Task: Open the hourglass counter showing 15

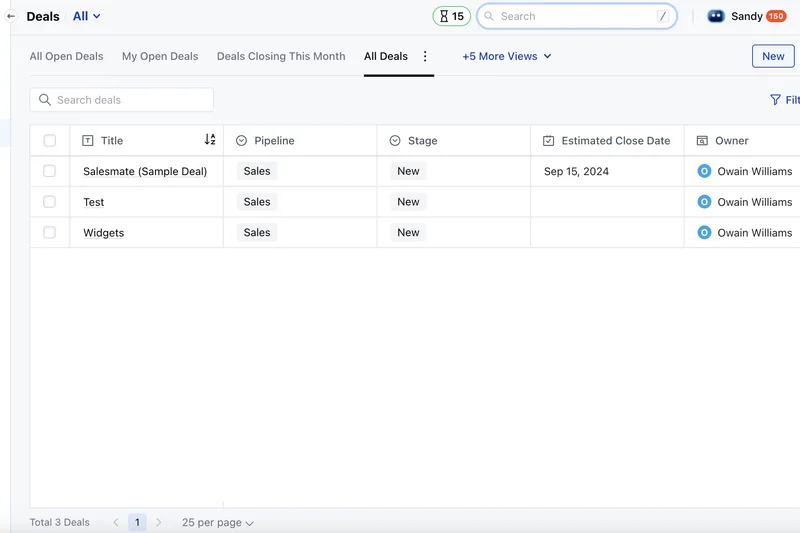Action: point(451,16)
